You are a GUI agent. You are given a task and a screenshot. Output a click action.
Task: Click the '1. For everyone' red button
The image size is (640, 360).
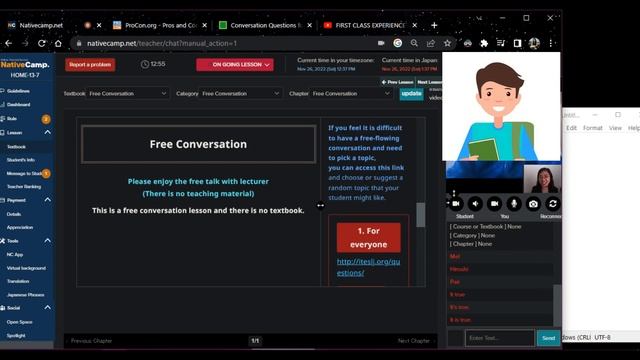pos(369,238)
